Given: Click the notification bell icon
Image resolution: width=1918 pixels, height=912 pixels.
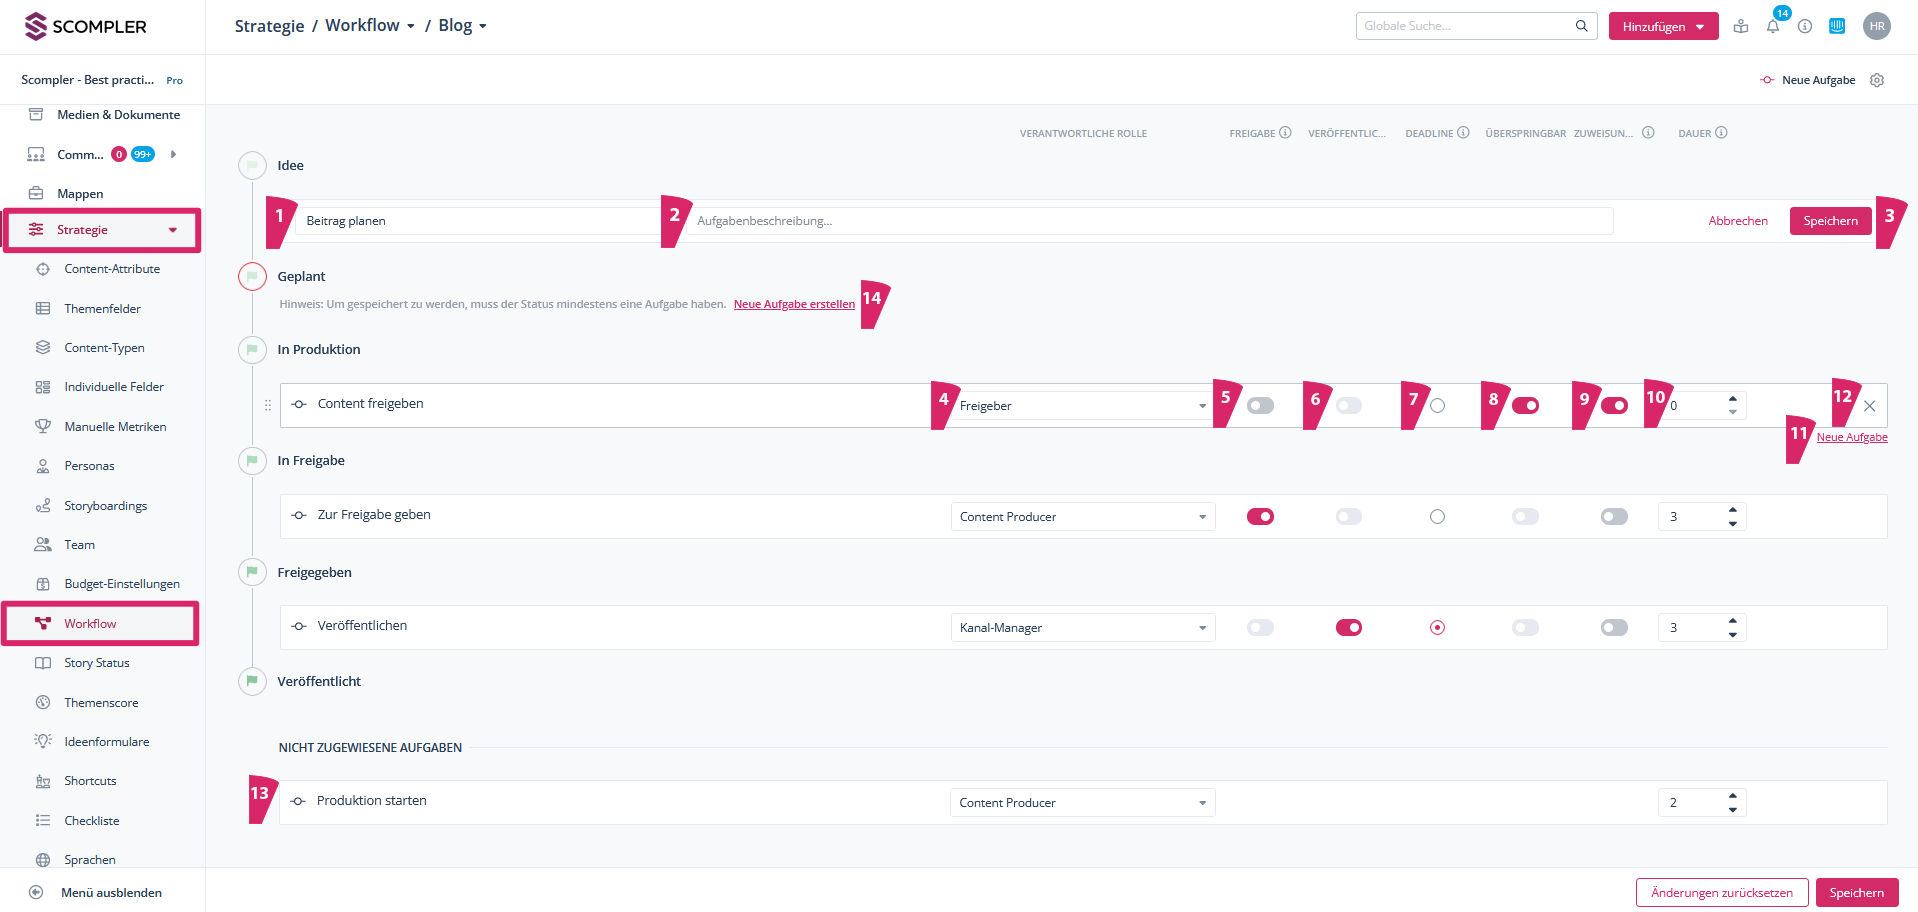Looking at the screenshot, I should [1772, 27].
